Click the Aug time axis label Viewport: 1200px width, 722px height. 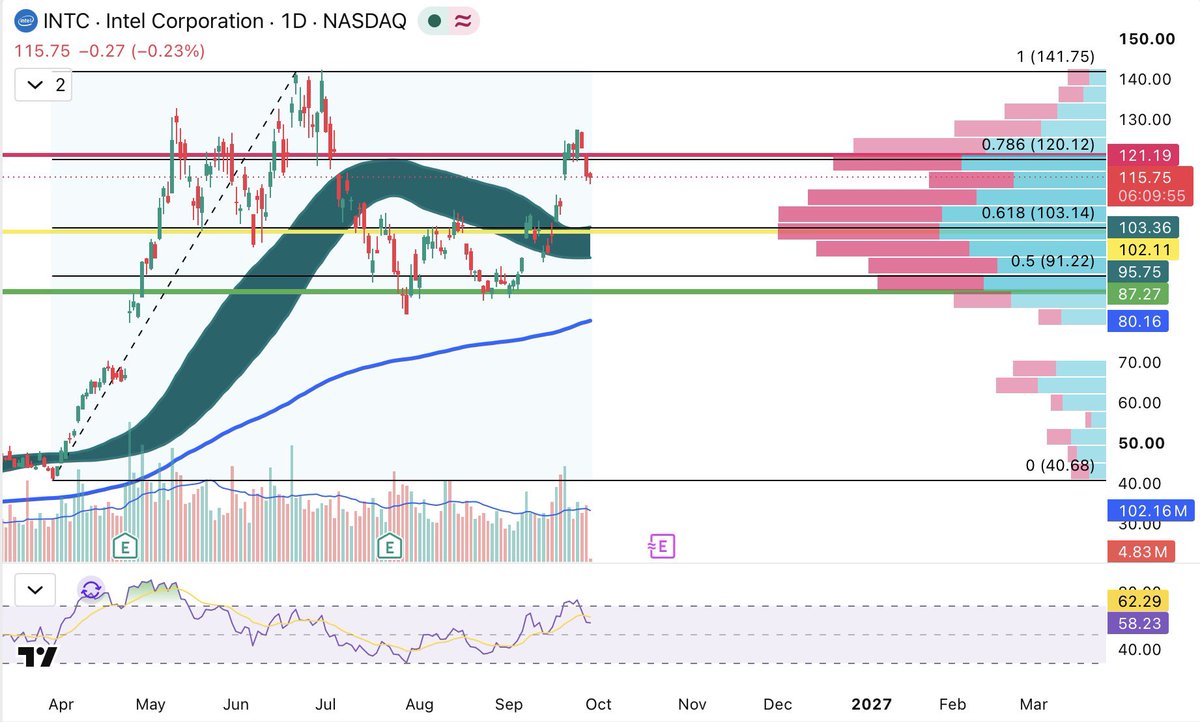coord(420,705)
